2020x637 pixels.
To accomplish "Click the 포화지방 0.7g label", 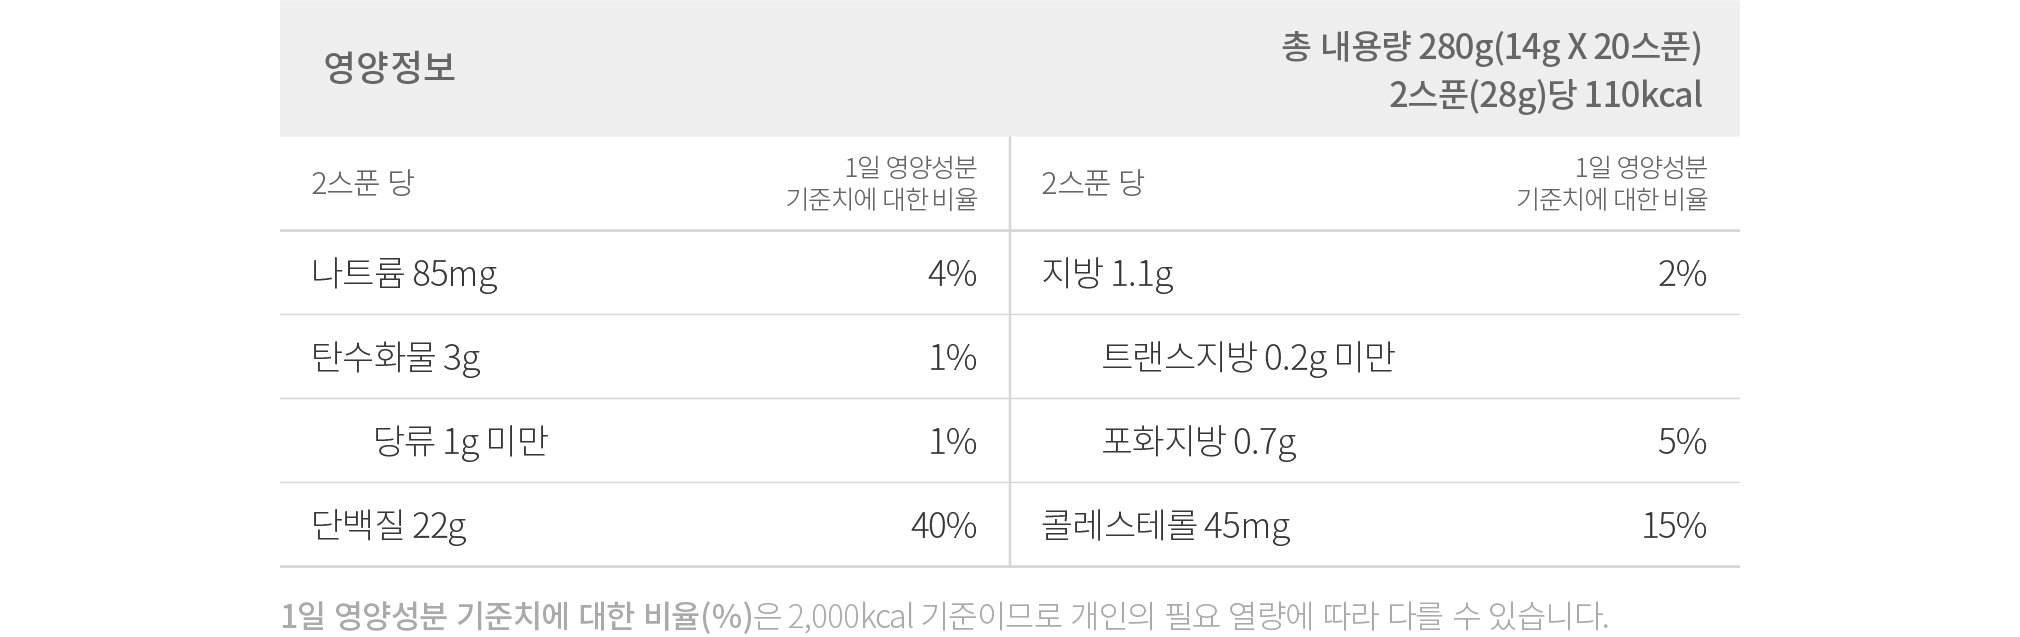I will (x=1199, y=441).
